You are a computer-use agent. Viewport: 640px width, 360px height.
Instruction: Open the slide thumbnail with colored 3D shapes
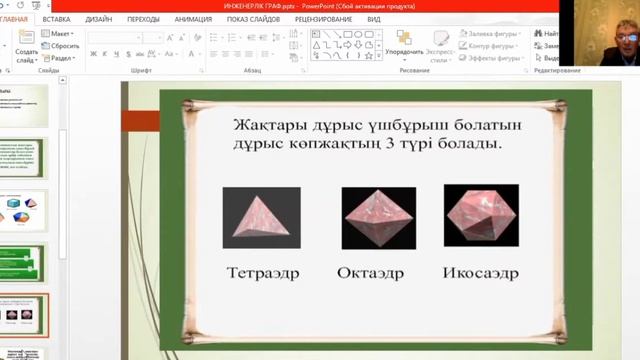point(23,211)
